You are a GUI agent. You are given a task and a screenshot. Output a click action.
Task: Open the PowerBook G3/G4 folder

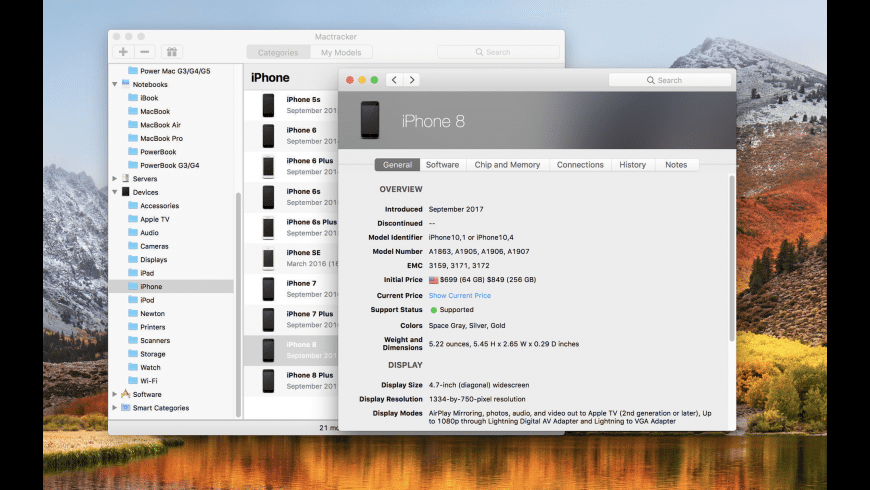[164, 165]
